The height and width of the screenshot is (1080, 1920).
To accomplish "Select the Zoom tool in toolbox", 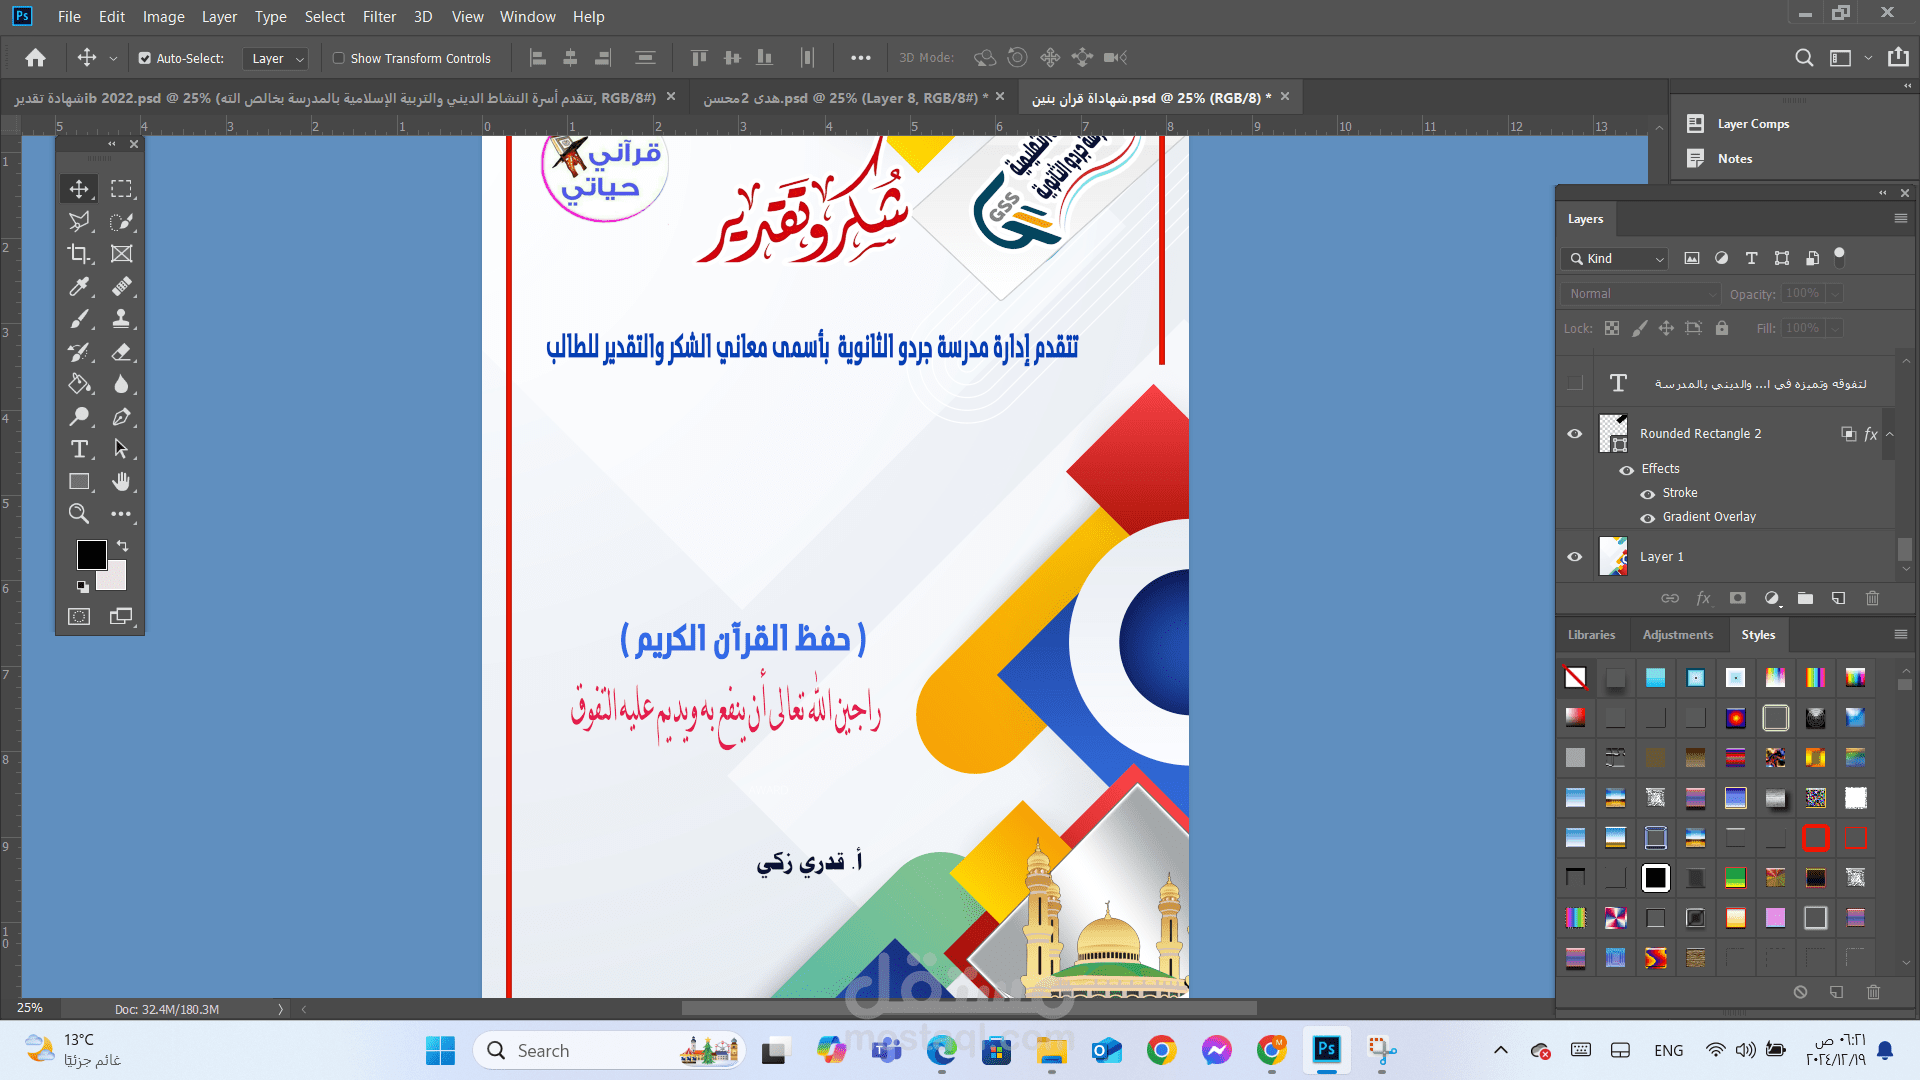I will coord(79,514).
